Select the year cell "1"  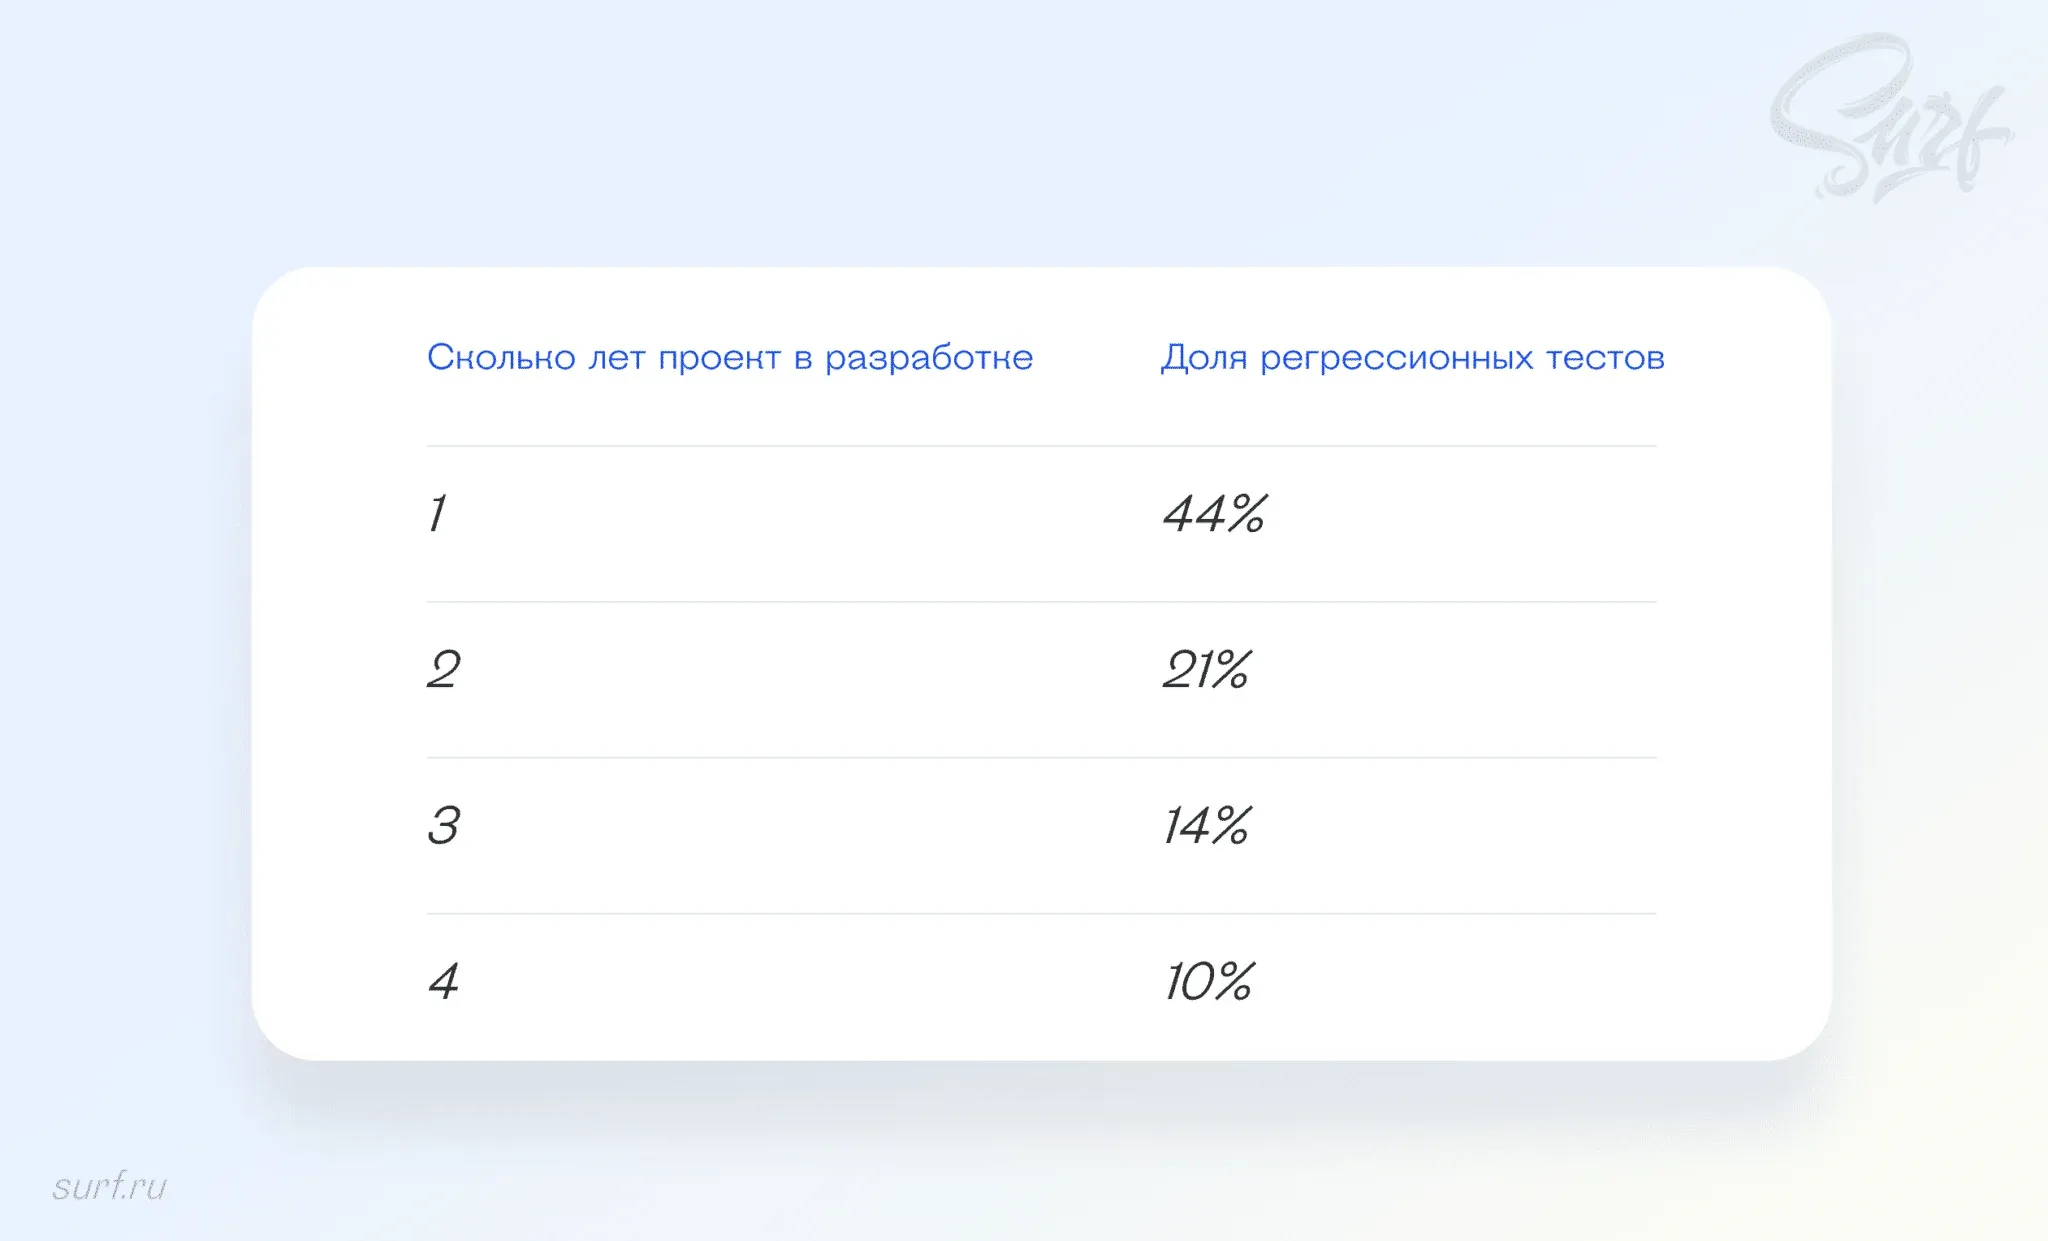click(x=437, y=514)
